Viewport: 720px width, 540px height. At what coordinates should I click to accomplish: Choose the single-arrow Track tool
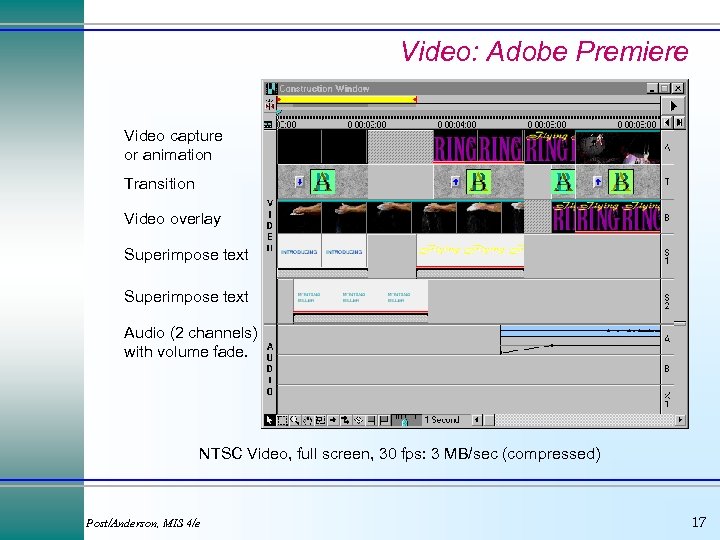tap(333, 420)
